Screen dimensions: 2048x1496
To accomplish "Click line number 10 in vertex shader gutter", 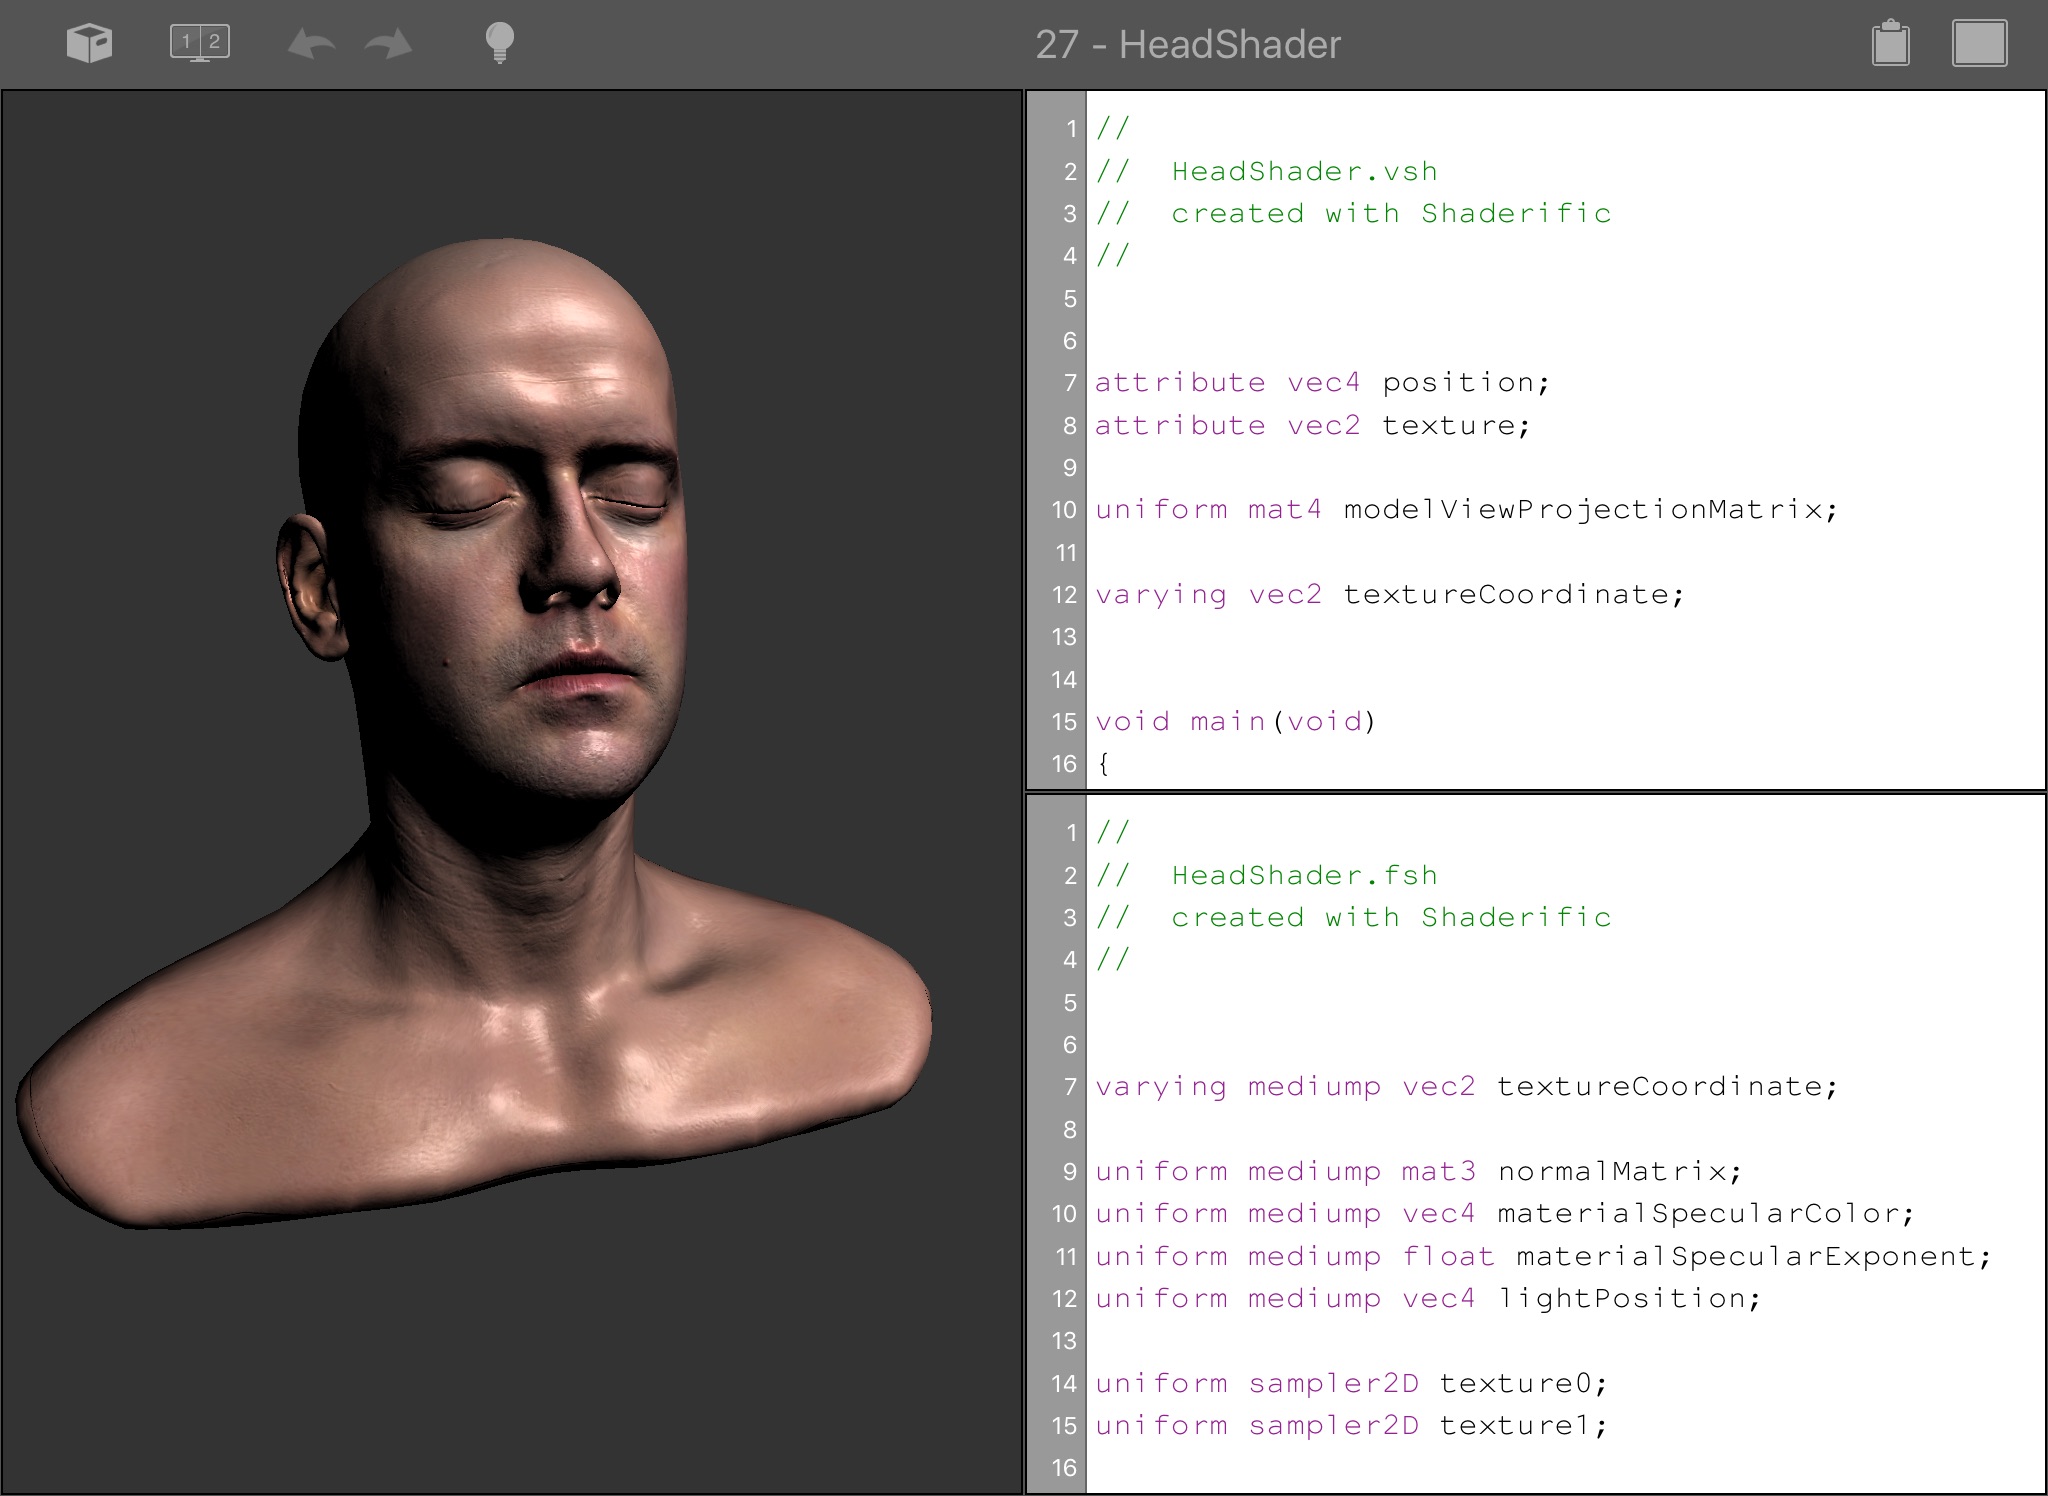I will coord(1063,510).
